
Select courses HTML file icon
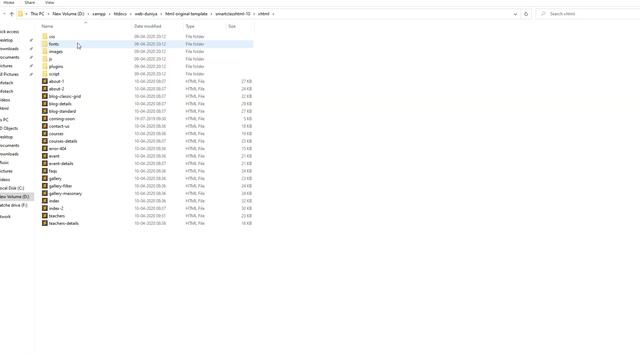pyautogui.click(x=45, y=134)
